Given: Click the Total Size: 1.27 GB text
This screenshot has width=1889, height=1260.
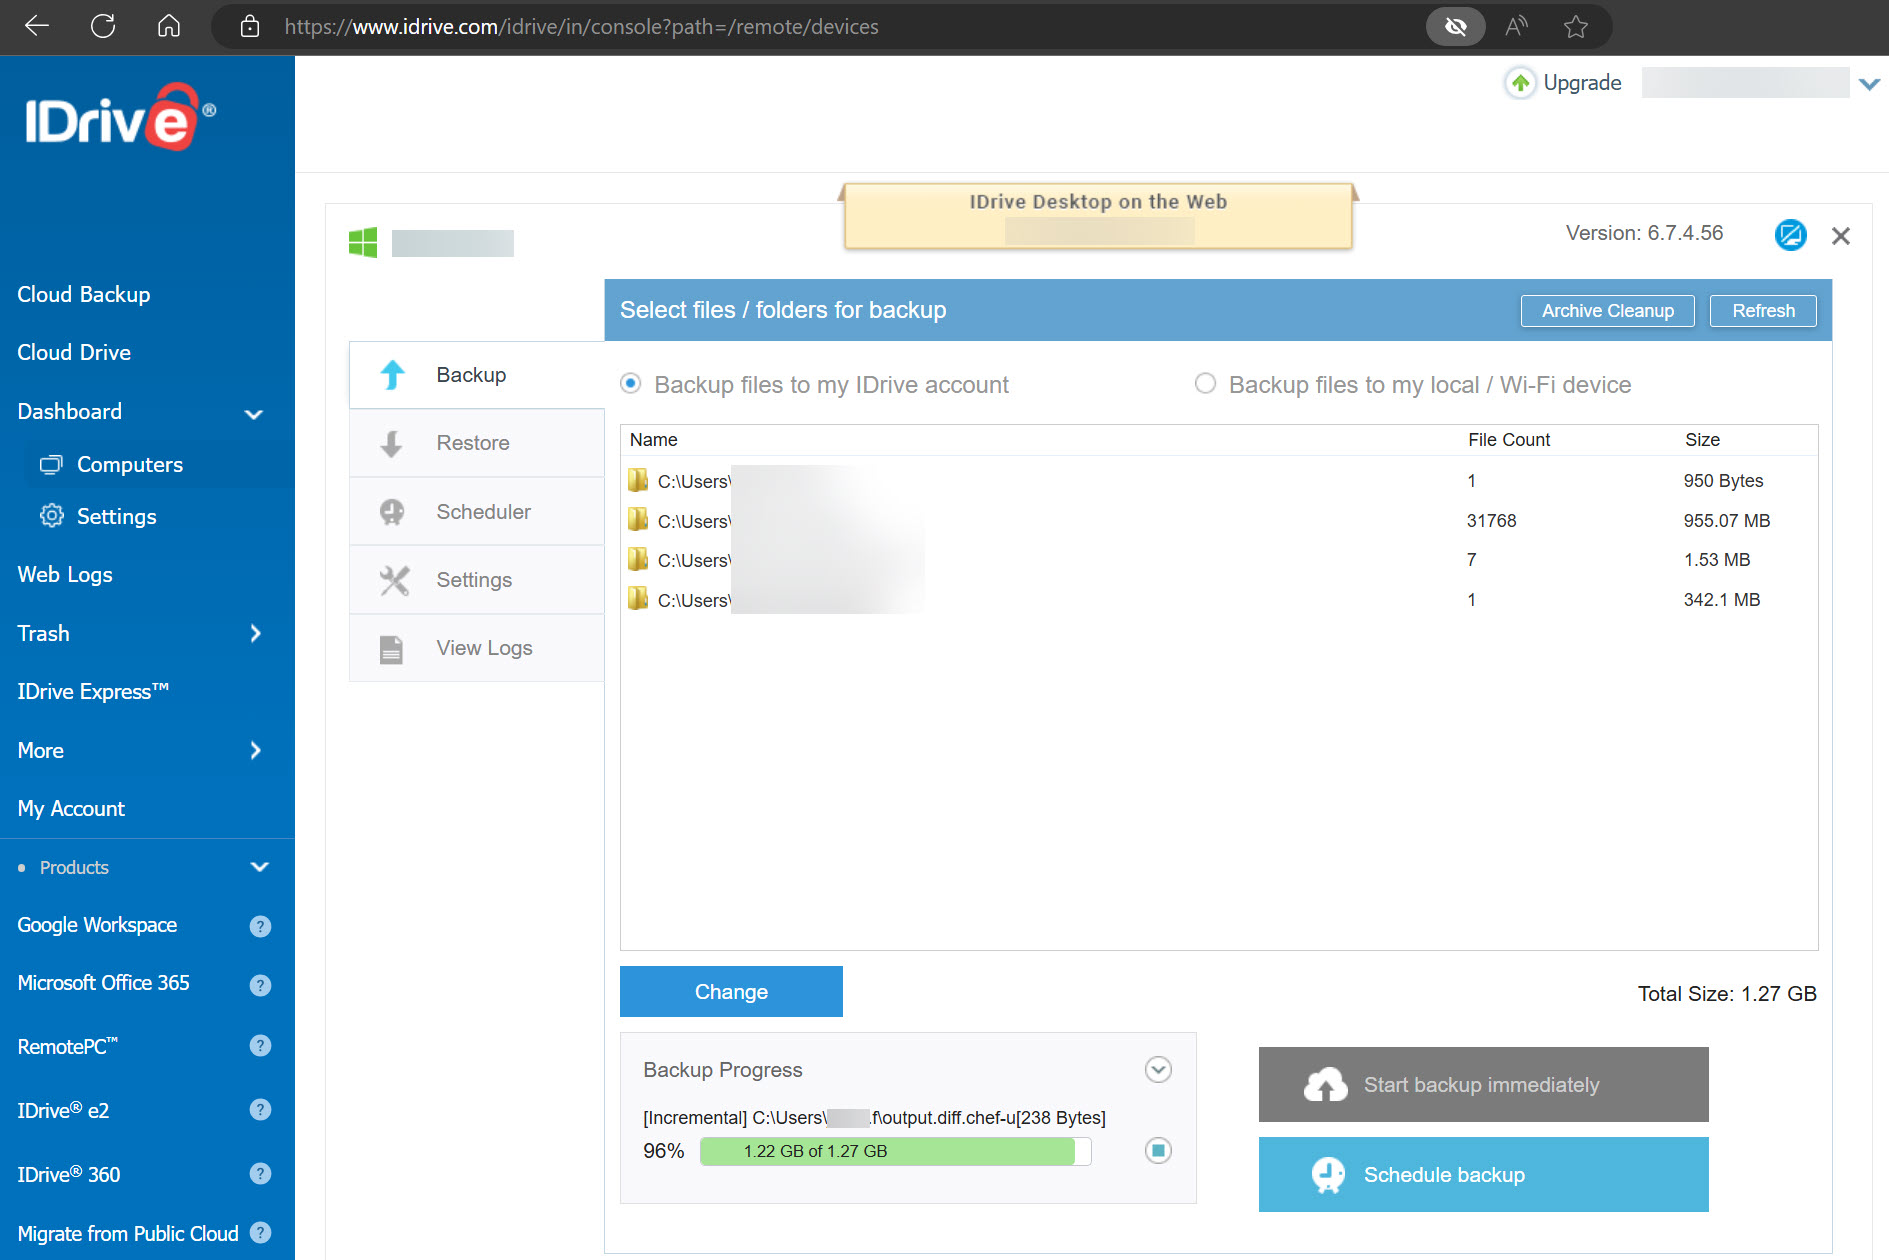Looking at the screenshot, I should [x=1727, y=994].
